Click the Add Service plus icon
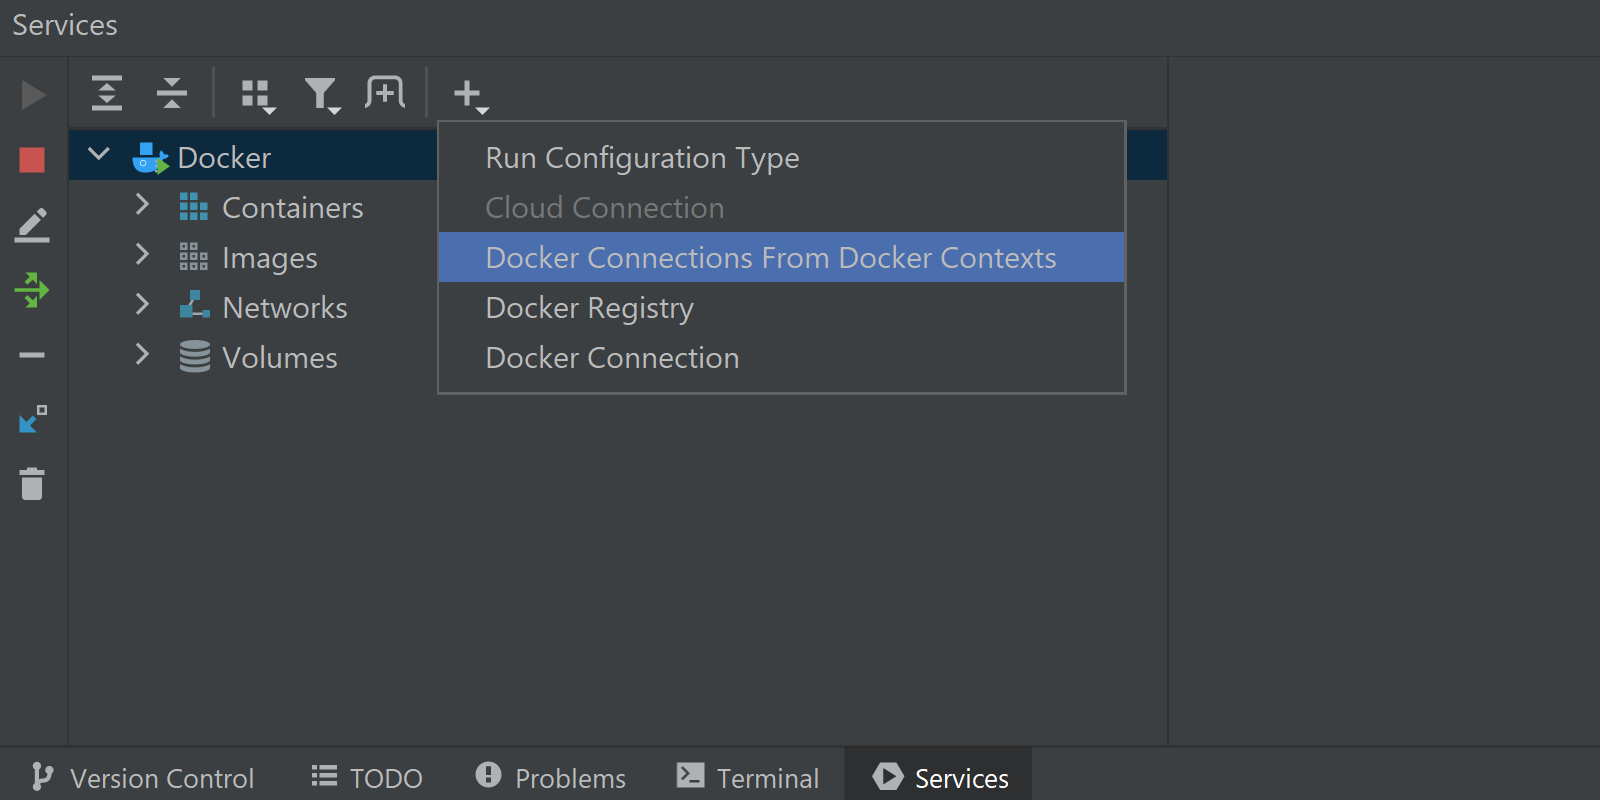Screen dimensions: 1600x800 tap(469, 95)
